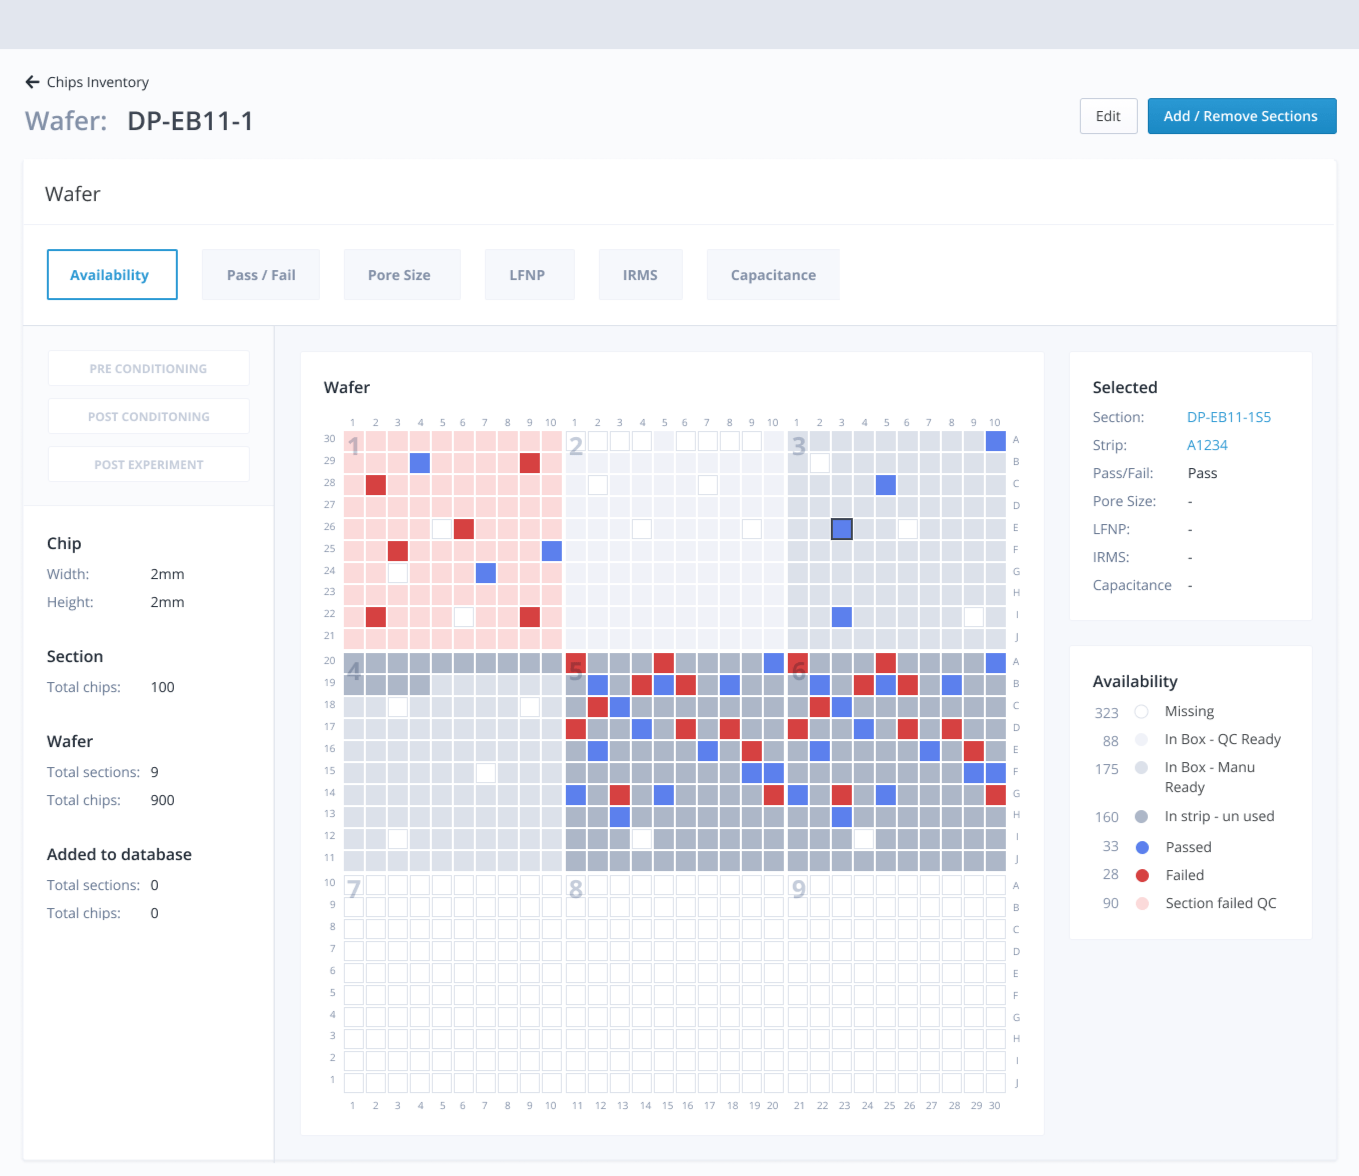Open section link DP-EB11-1S5
Image resolution: width=1359 pixels, height=1176 pixels.
[x=1228, y=417]
